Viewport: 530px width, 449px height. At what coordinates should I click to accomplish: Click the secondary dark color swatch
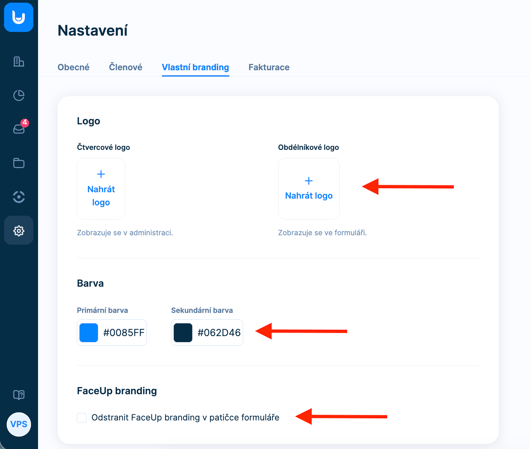point(183,333)
